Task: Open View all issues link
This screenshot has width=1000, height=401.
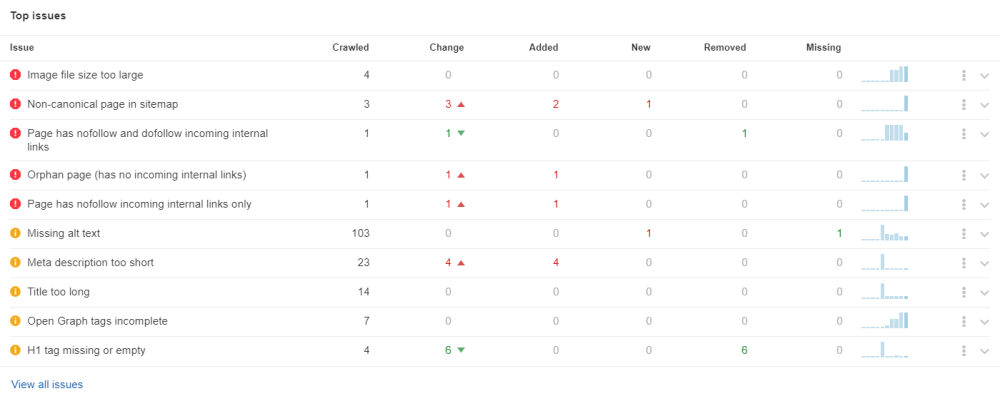Action: 47,384
